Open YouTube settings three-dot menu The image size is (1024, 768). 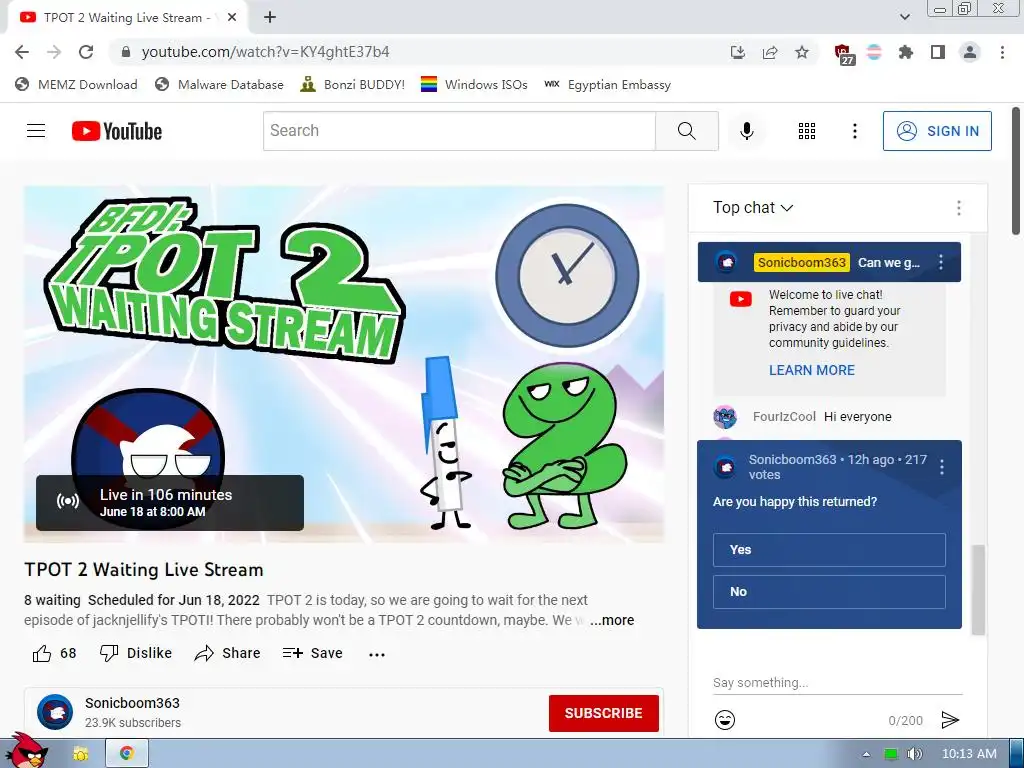[854, 131]
